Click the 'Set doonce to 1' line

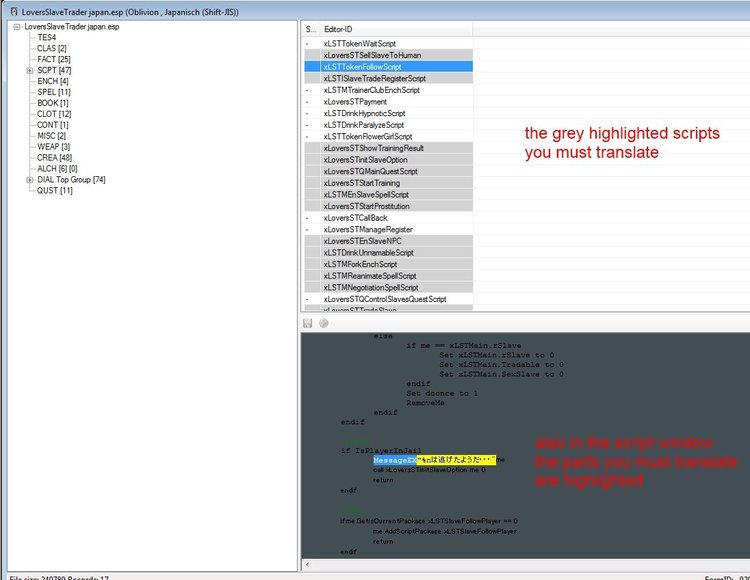coord(442,393)
